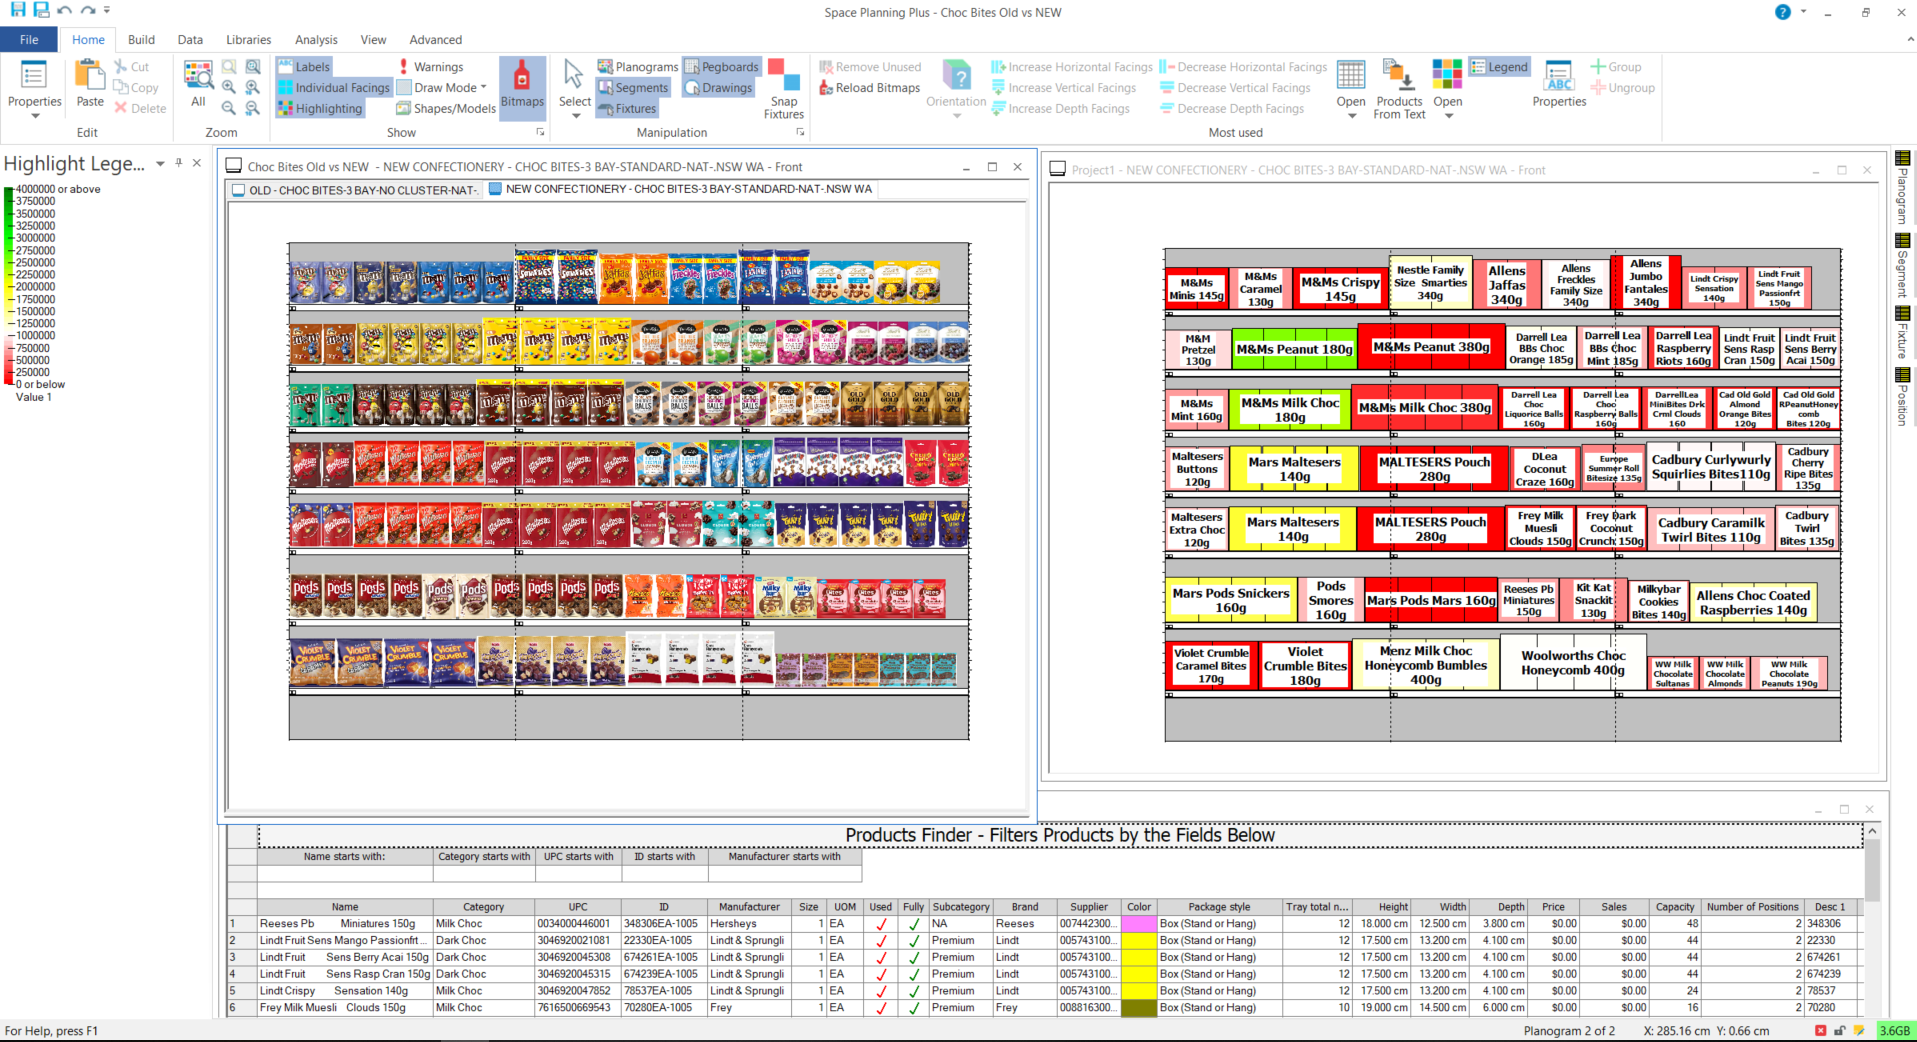Click the Zoom All icon
Image resolution: width=1917 pixels, height=1042 pixels.
click(x=198, y=75)
